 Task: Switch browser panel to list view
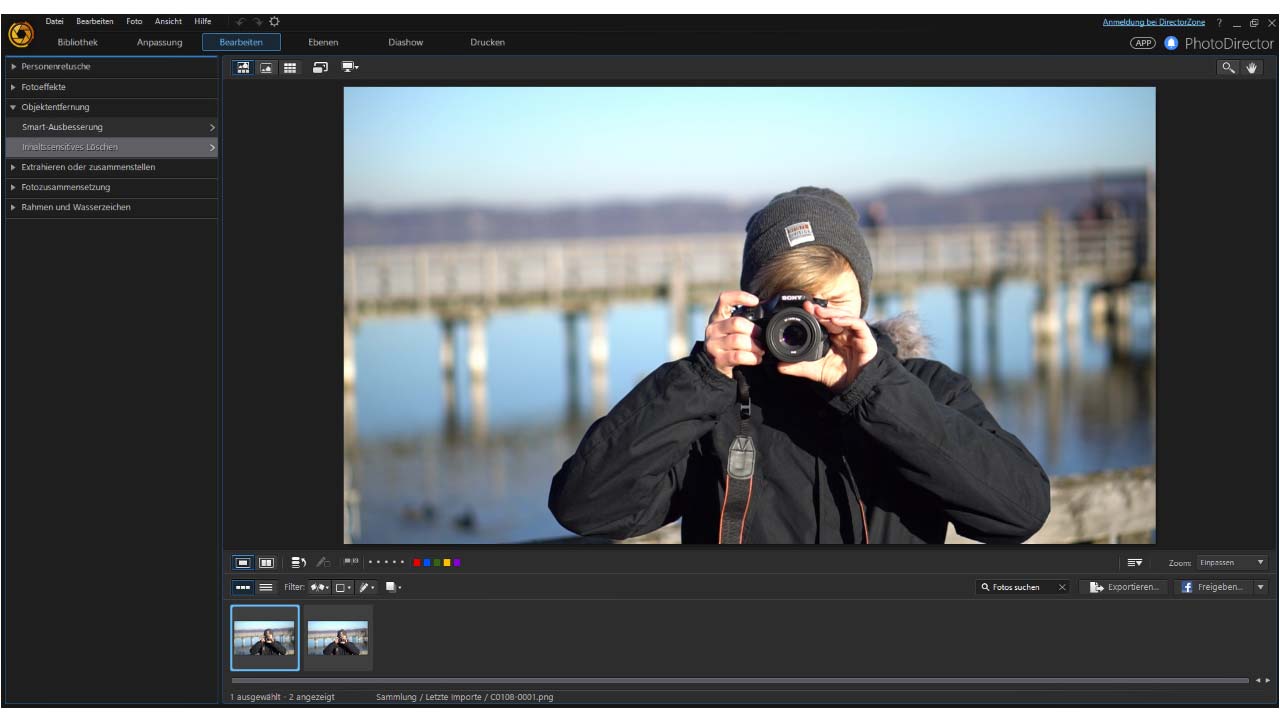point(266,587)
